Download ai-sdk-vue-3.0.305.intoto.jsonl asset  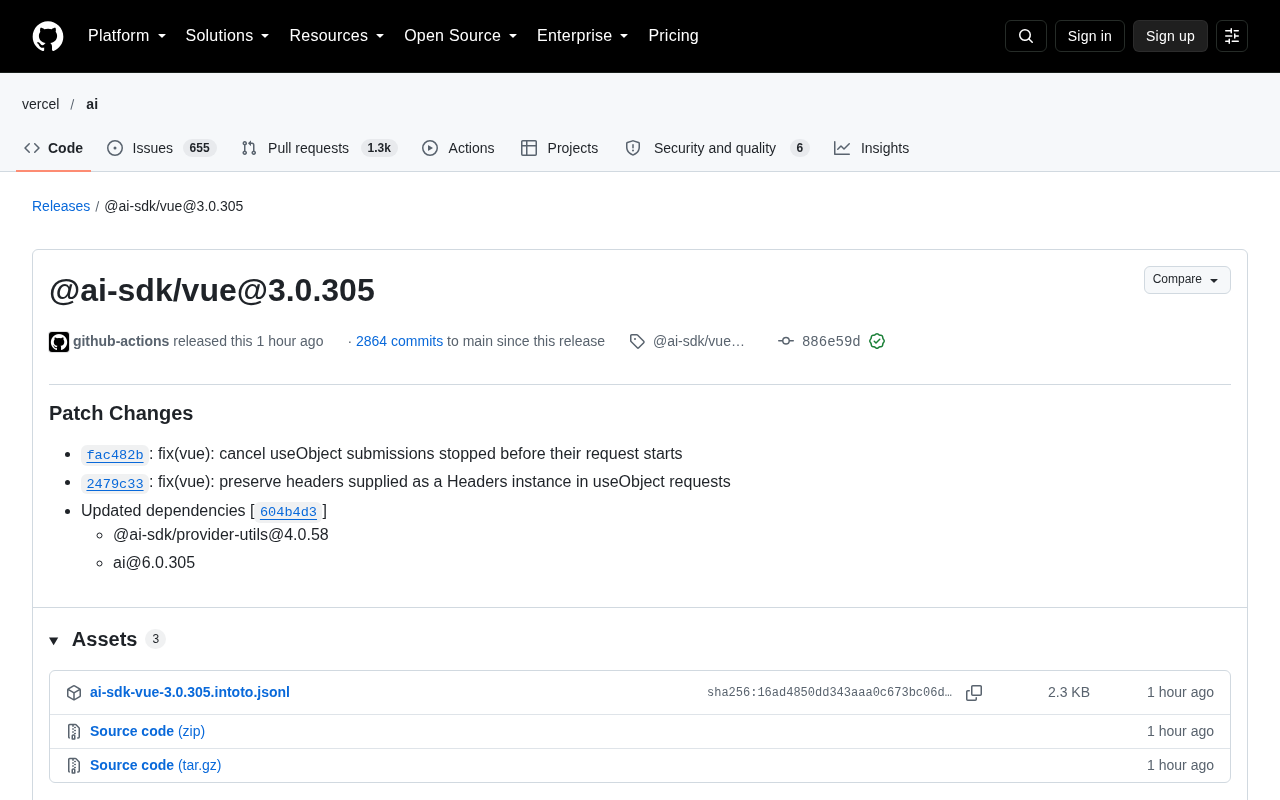click(190, 692)
